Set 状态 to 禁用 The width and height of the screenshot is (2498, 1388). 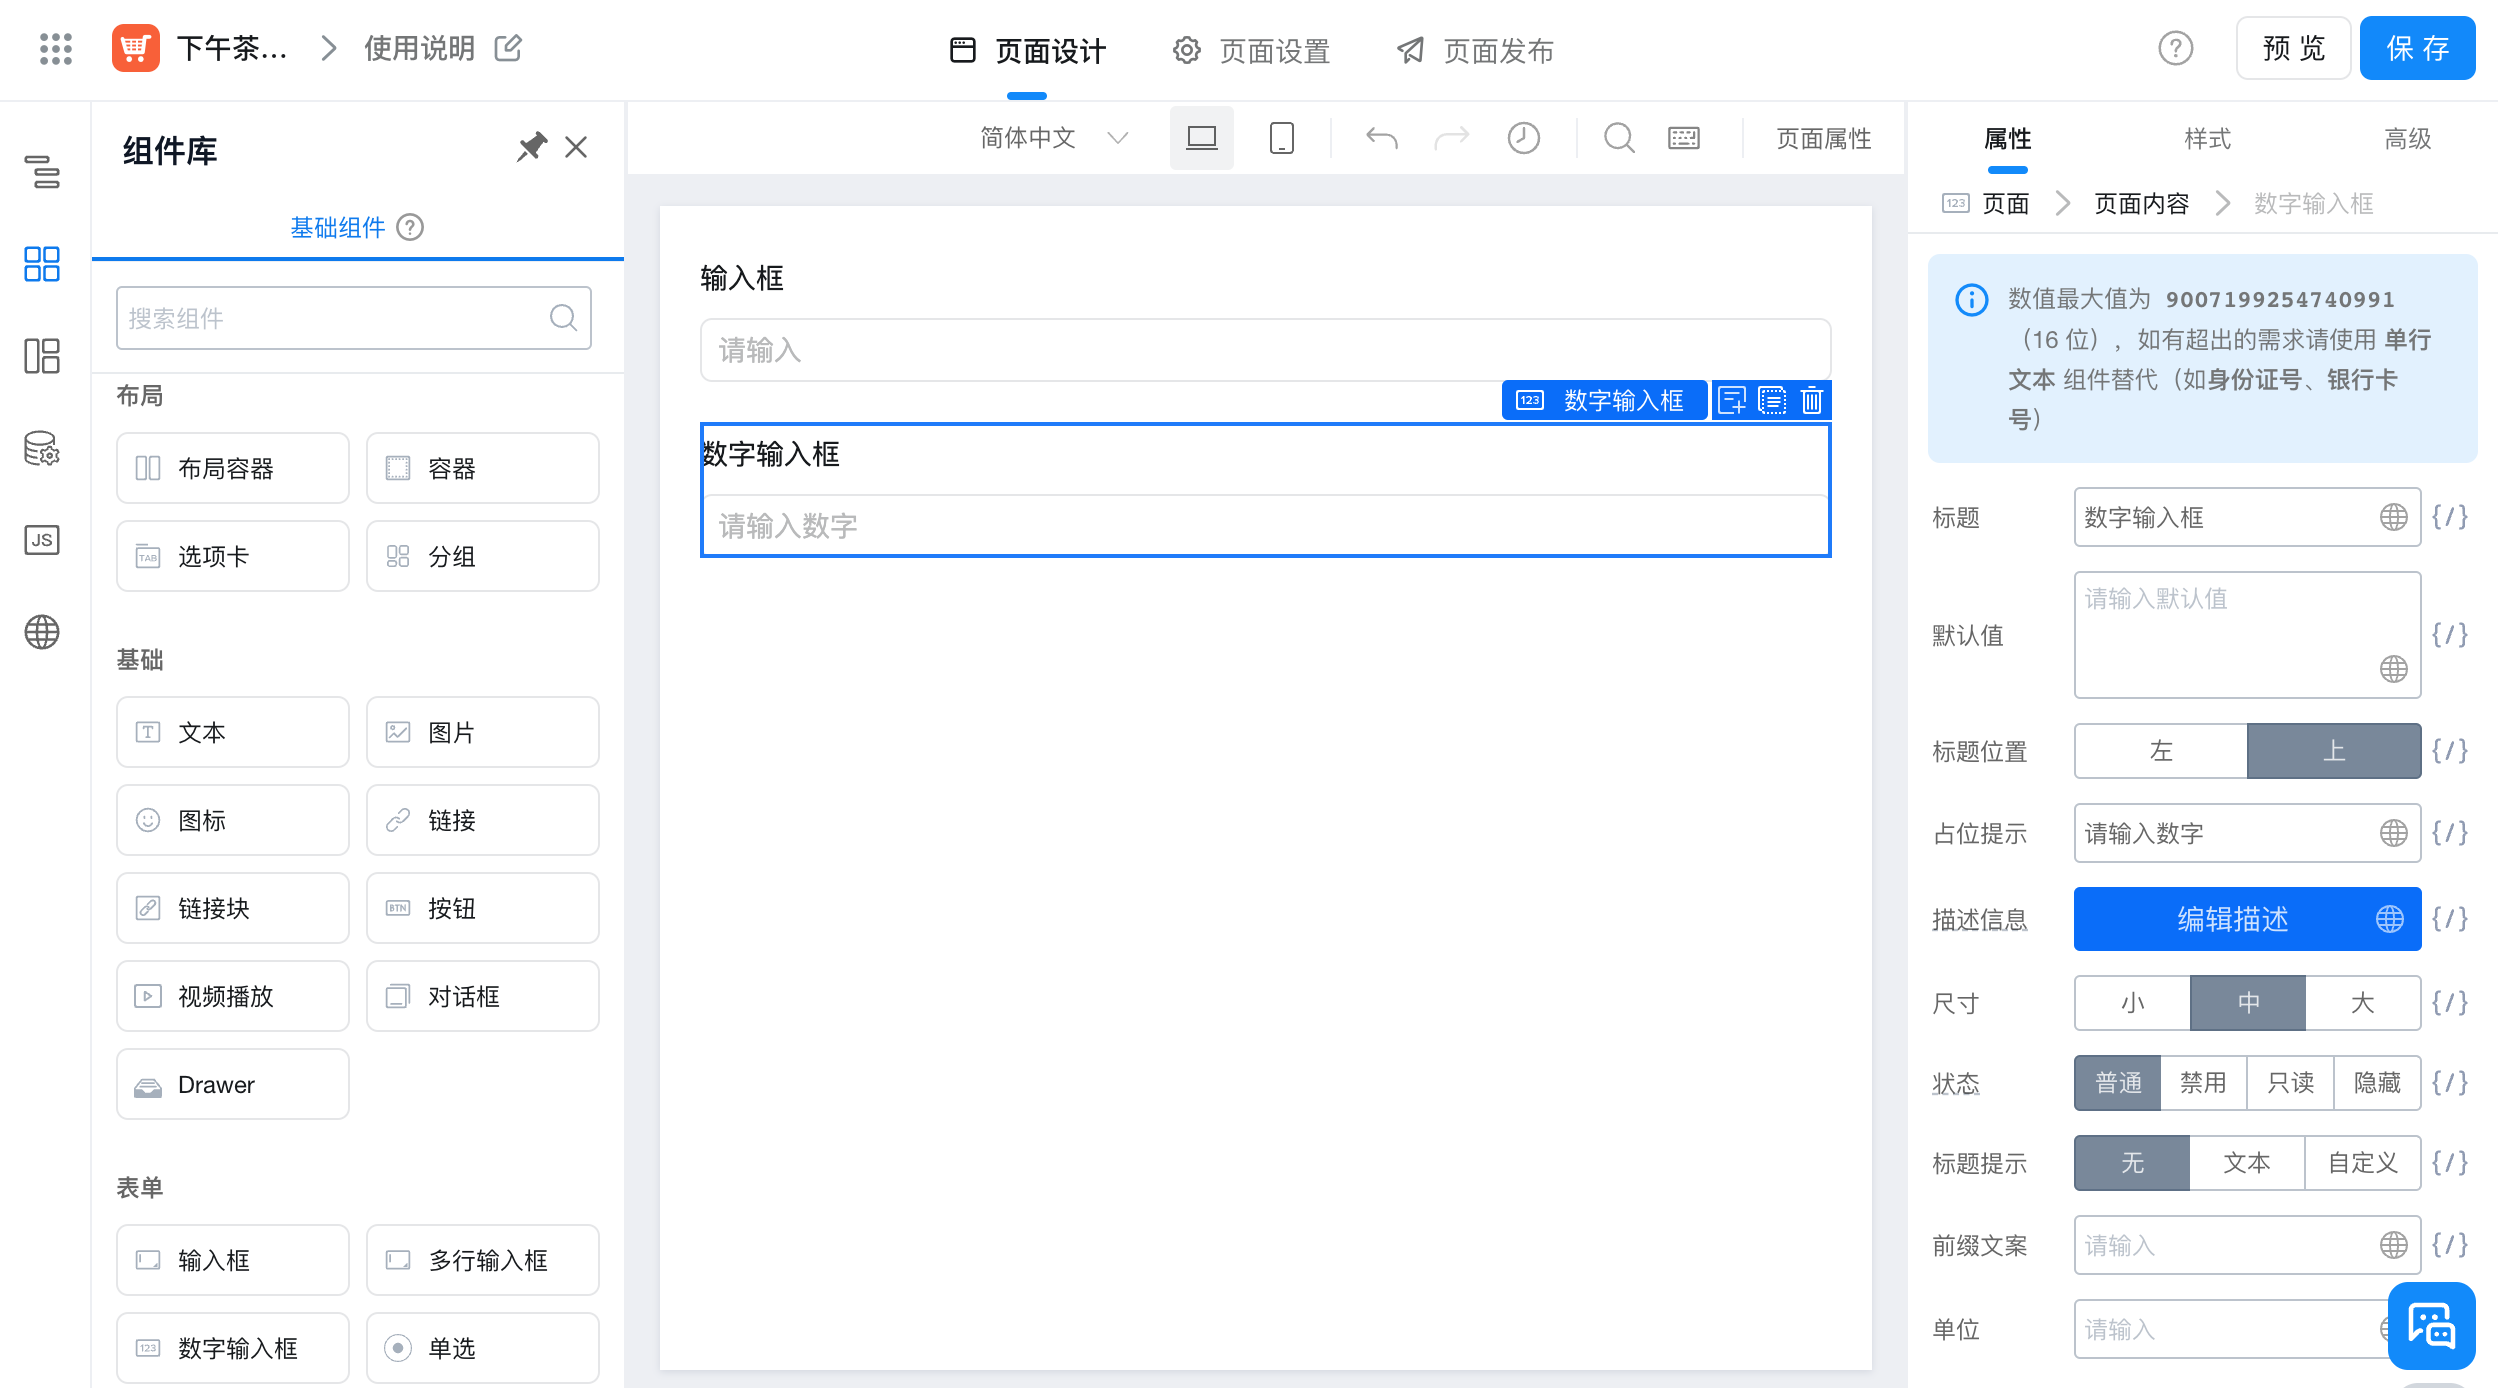(x=2203, y=1083)
